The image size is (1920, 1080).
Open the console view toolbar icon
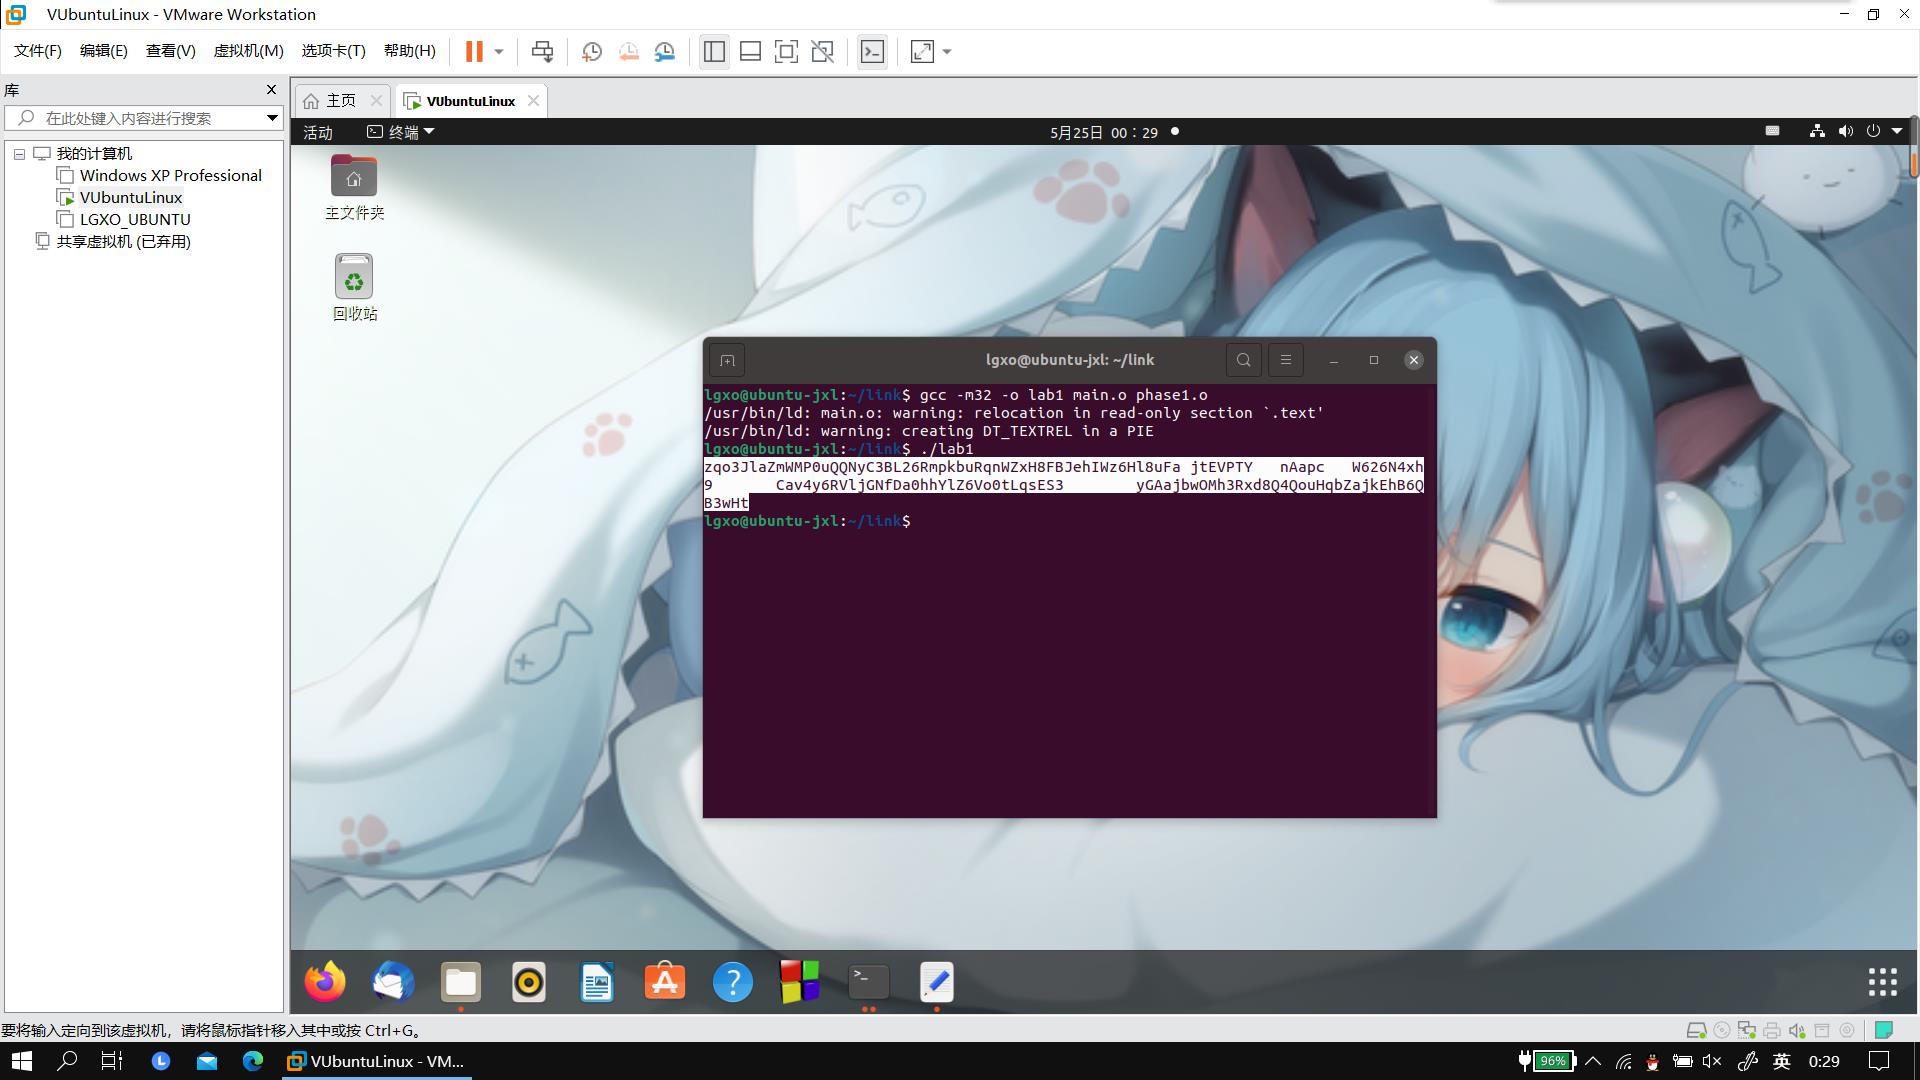[872, 51]
